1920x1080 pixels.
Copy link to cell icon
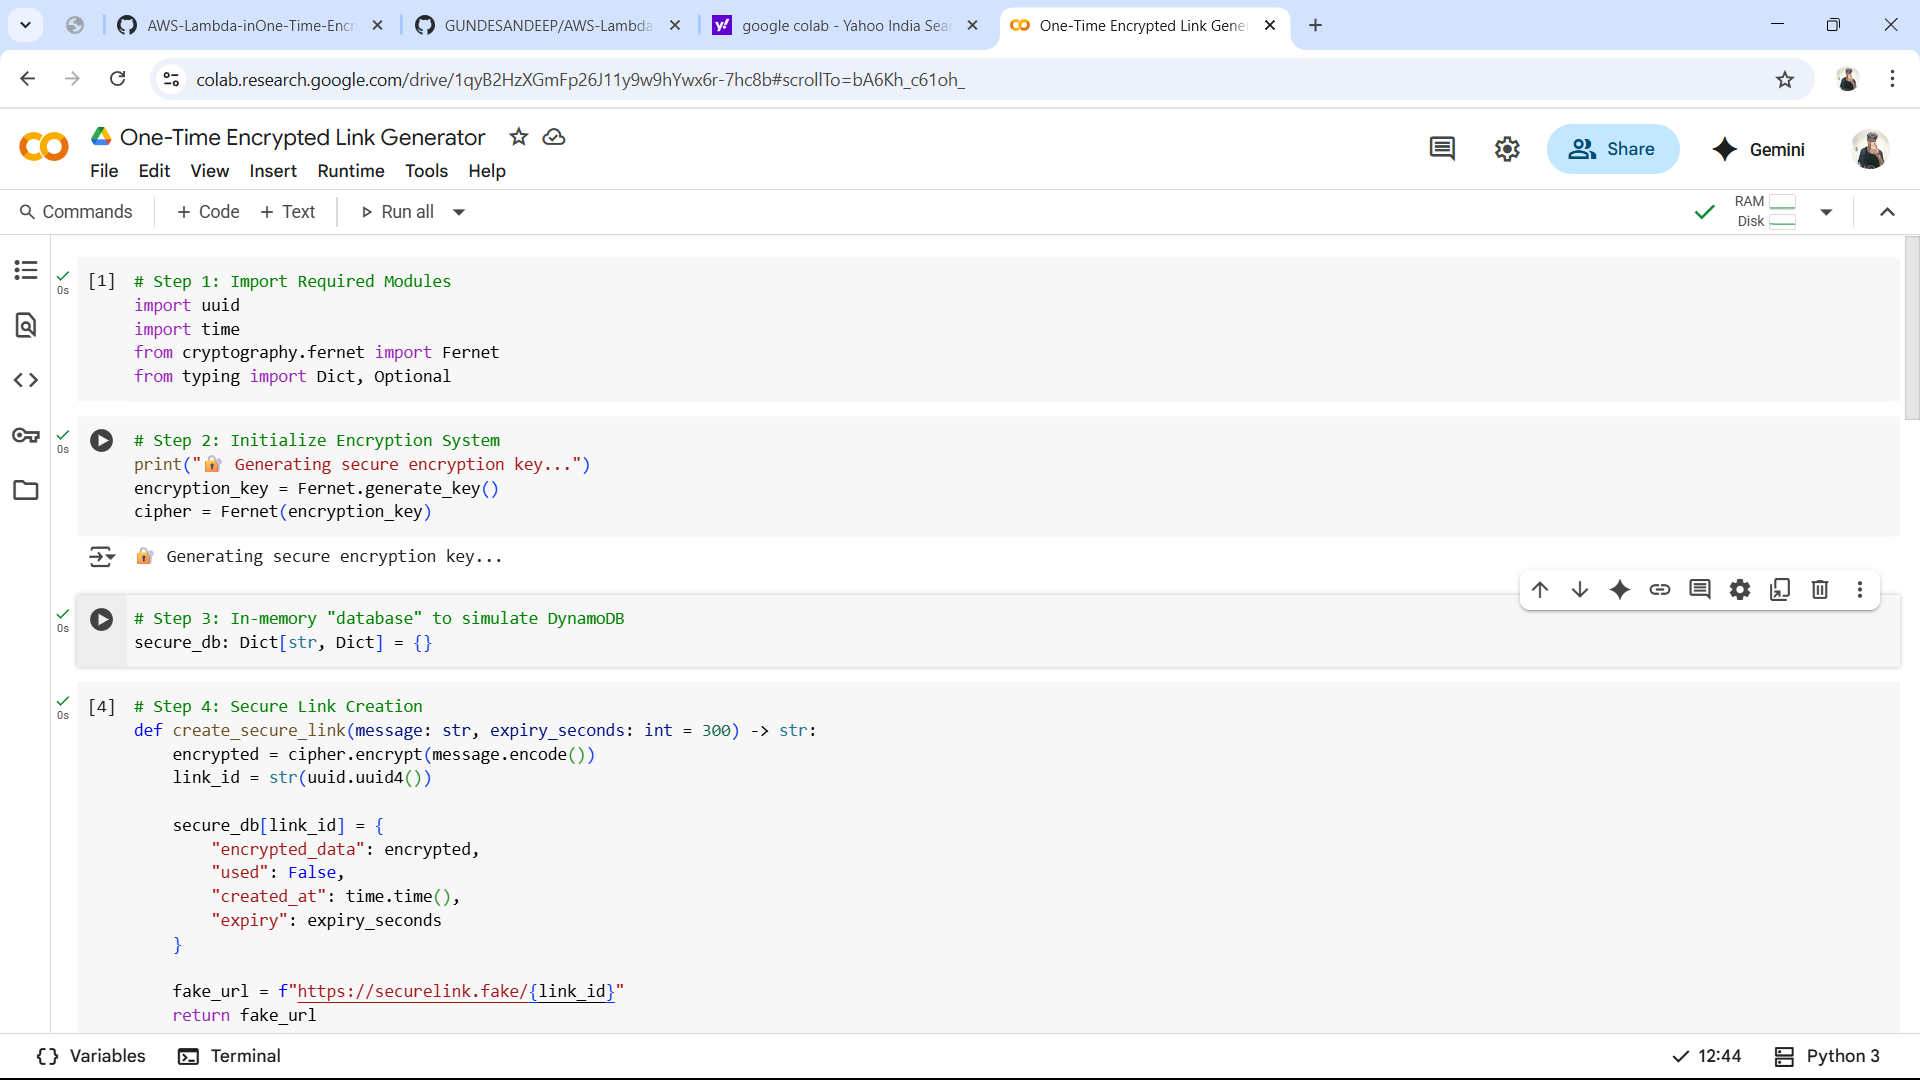click(x=1660, y=590)
